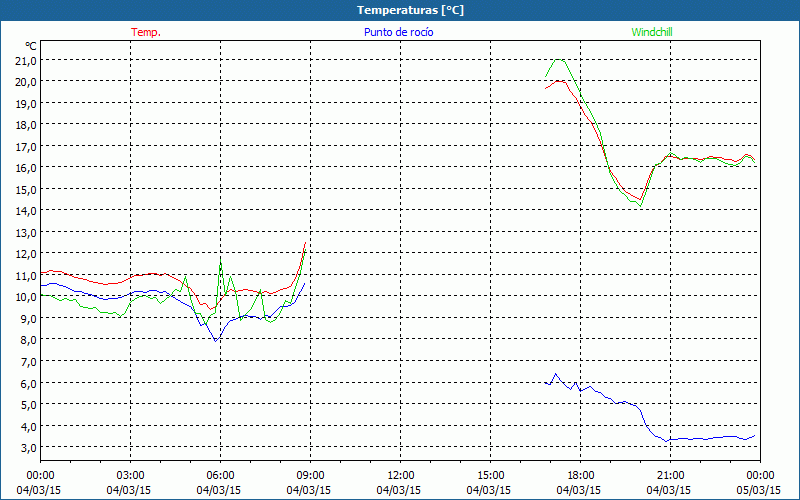Click the 12:00 time axis label
Image resolution: width=800 pixels, height=500 pixels.
click(401, 476)
